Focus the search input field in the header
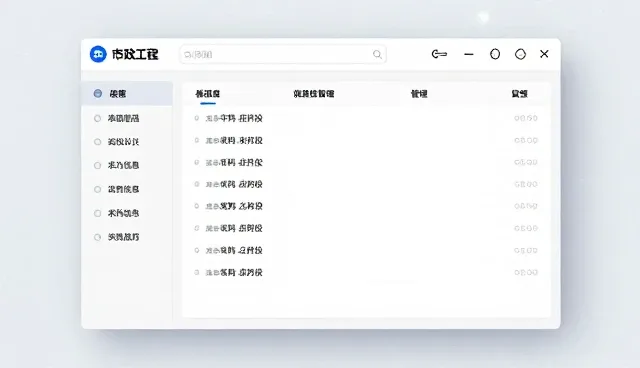 coord(283,54)
